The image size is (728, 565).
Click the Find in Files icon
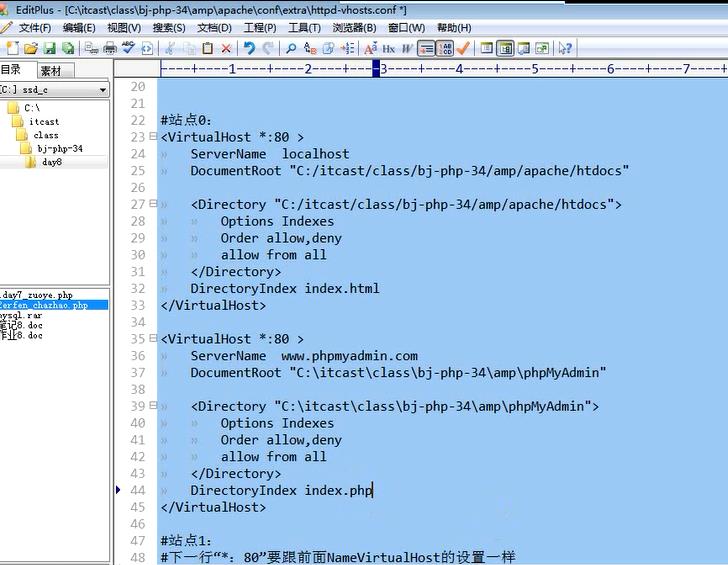tap(329, 48)
